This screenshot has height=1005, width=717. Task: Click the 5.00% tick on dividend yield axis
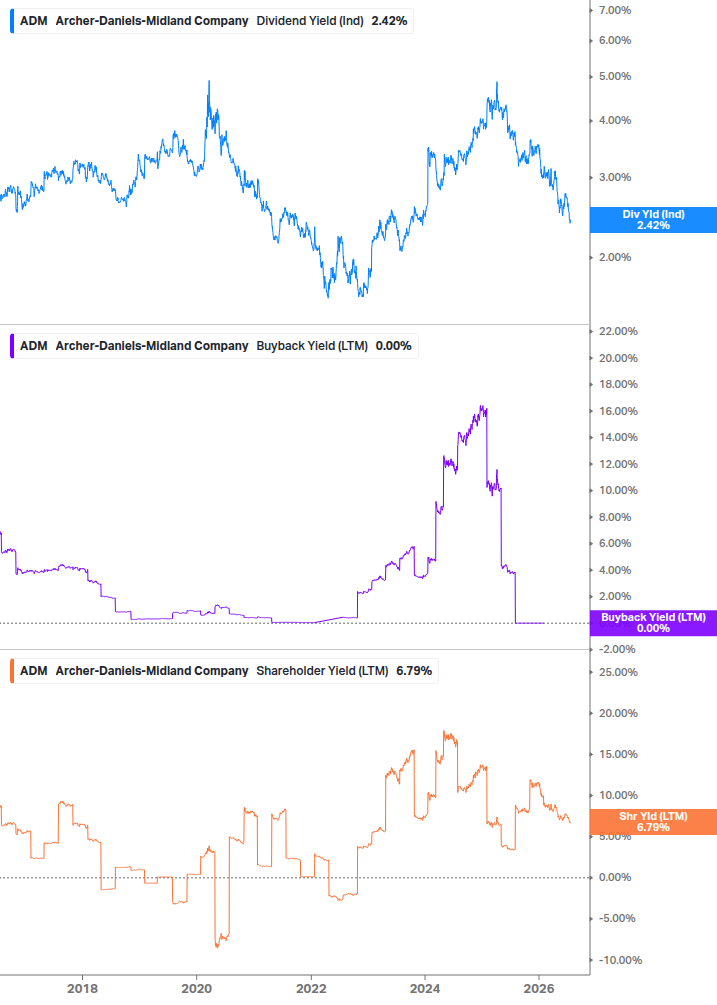(x=615, y=76)
